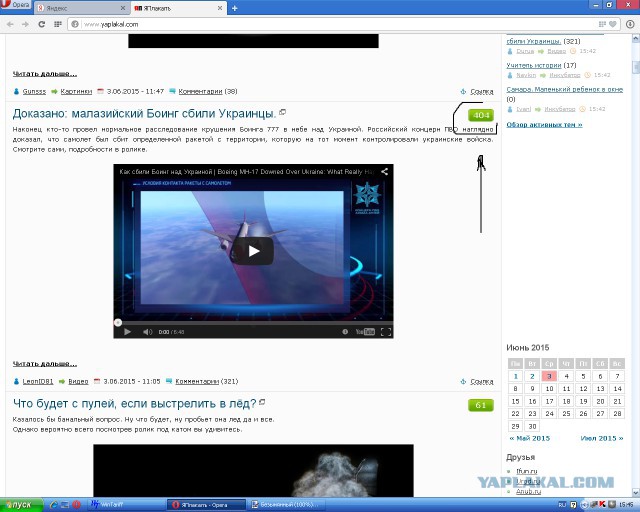Click the video progress scrubber
The image size is (640, 512).
coord(118,323)
